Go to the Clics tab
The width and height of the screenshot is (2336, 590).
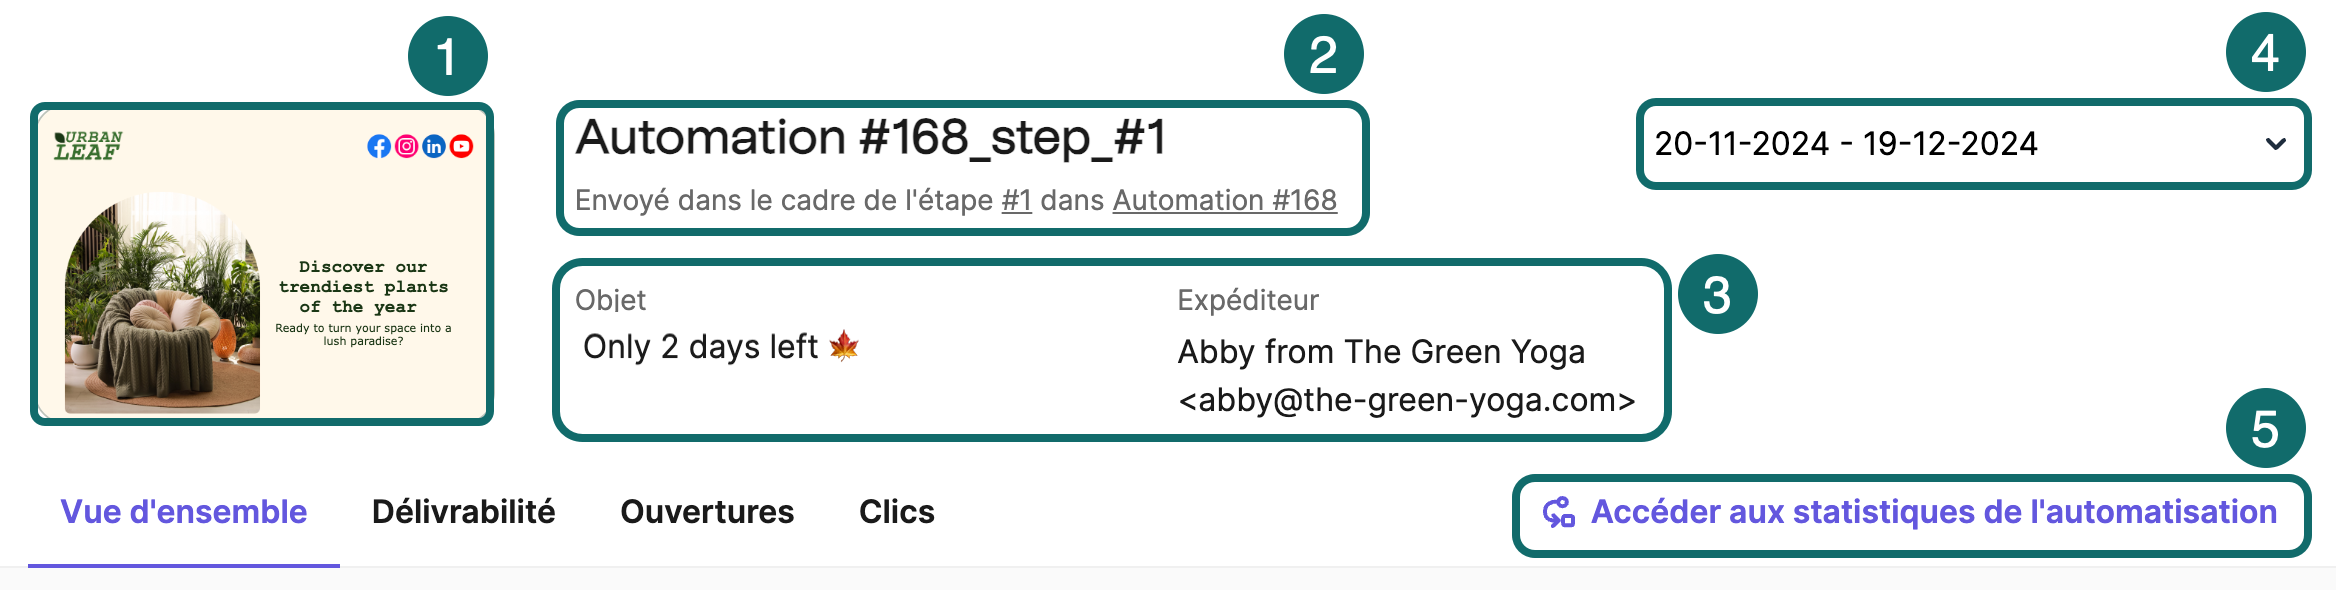897,512
